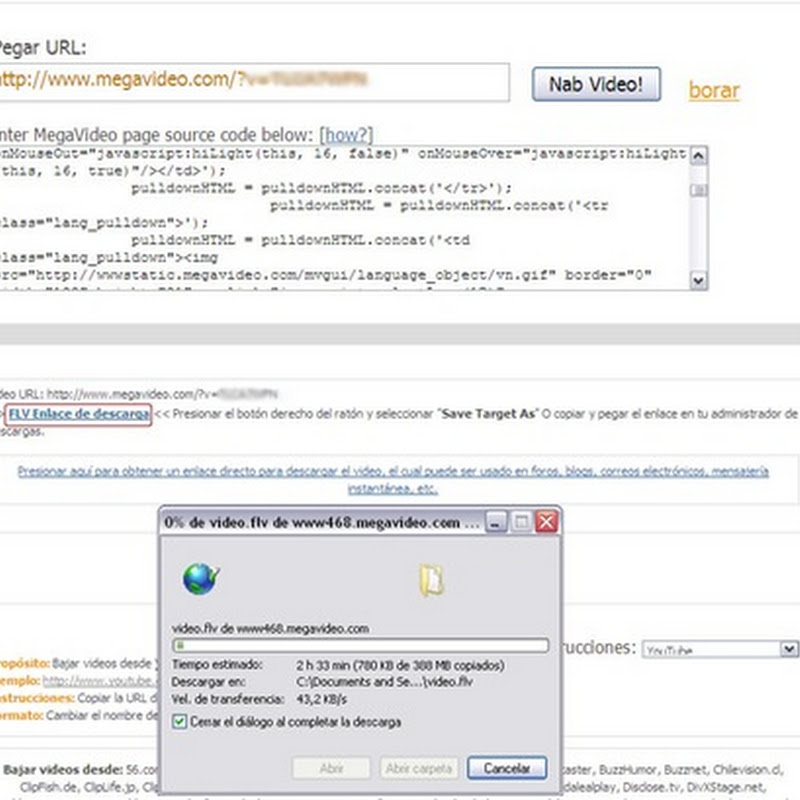Open the direct download link text 'Presionar aquí'
800x800 pixels.
click(393, 480)
